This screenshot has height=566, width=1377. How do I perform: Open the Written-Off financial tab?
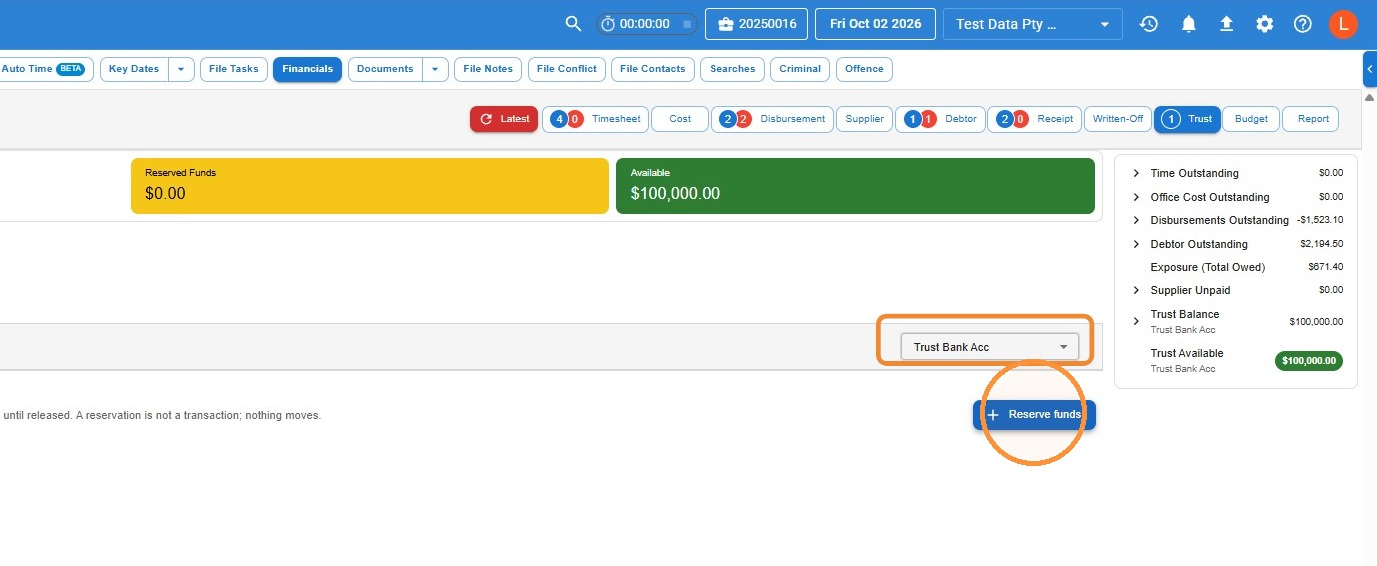point(1117,119)
